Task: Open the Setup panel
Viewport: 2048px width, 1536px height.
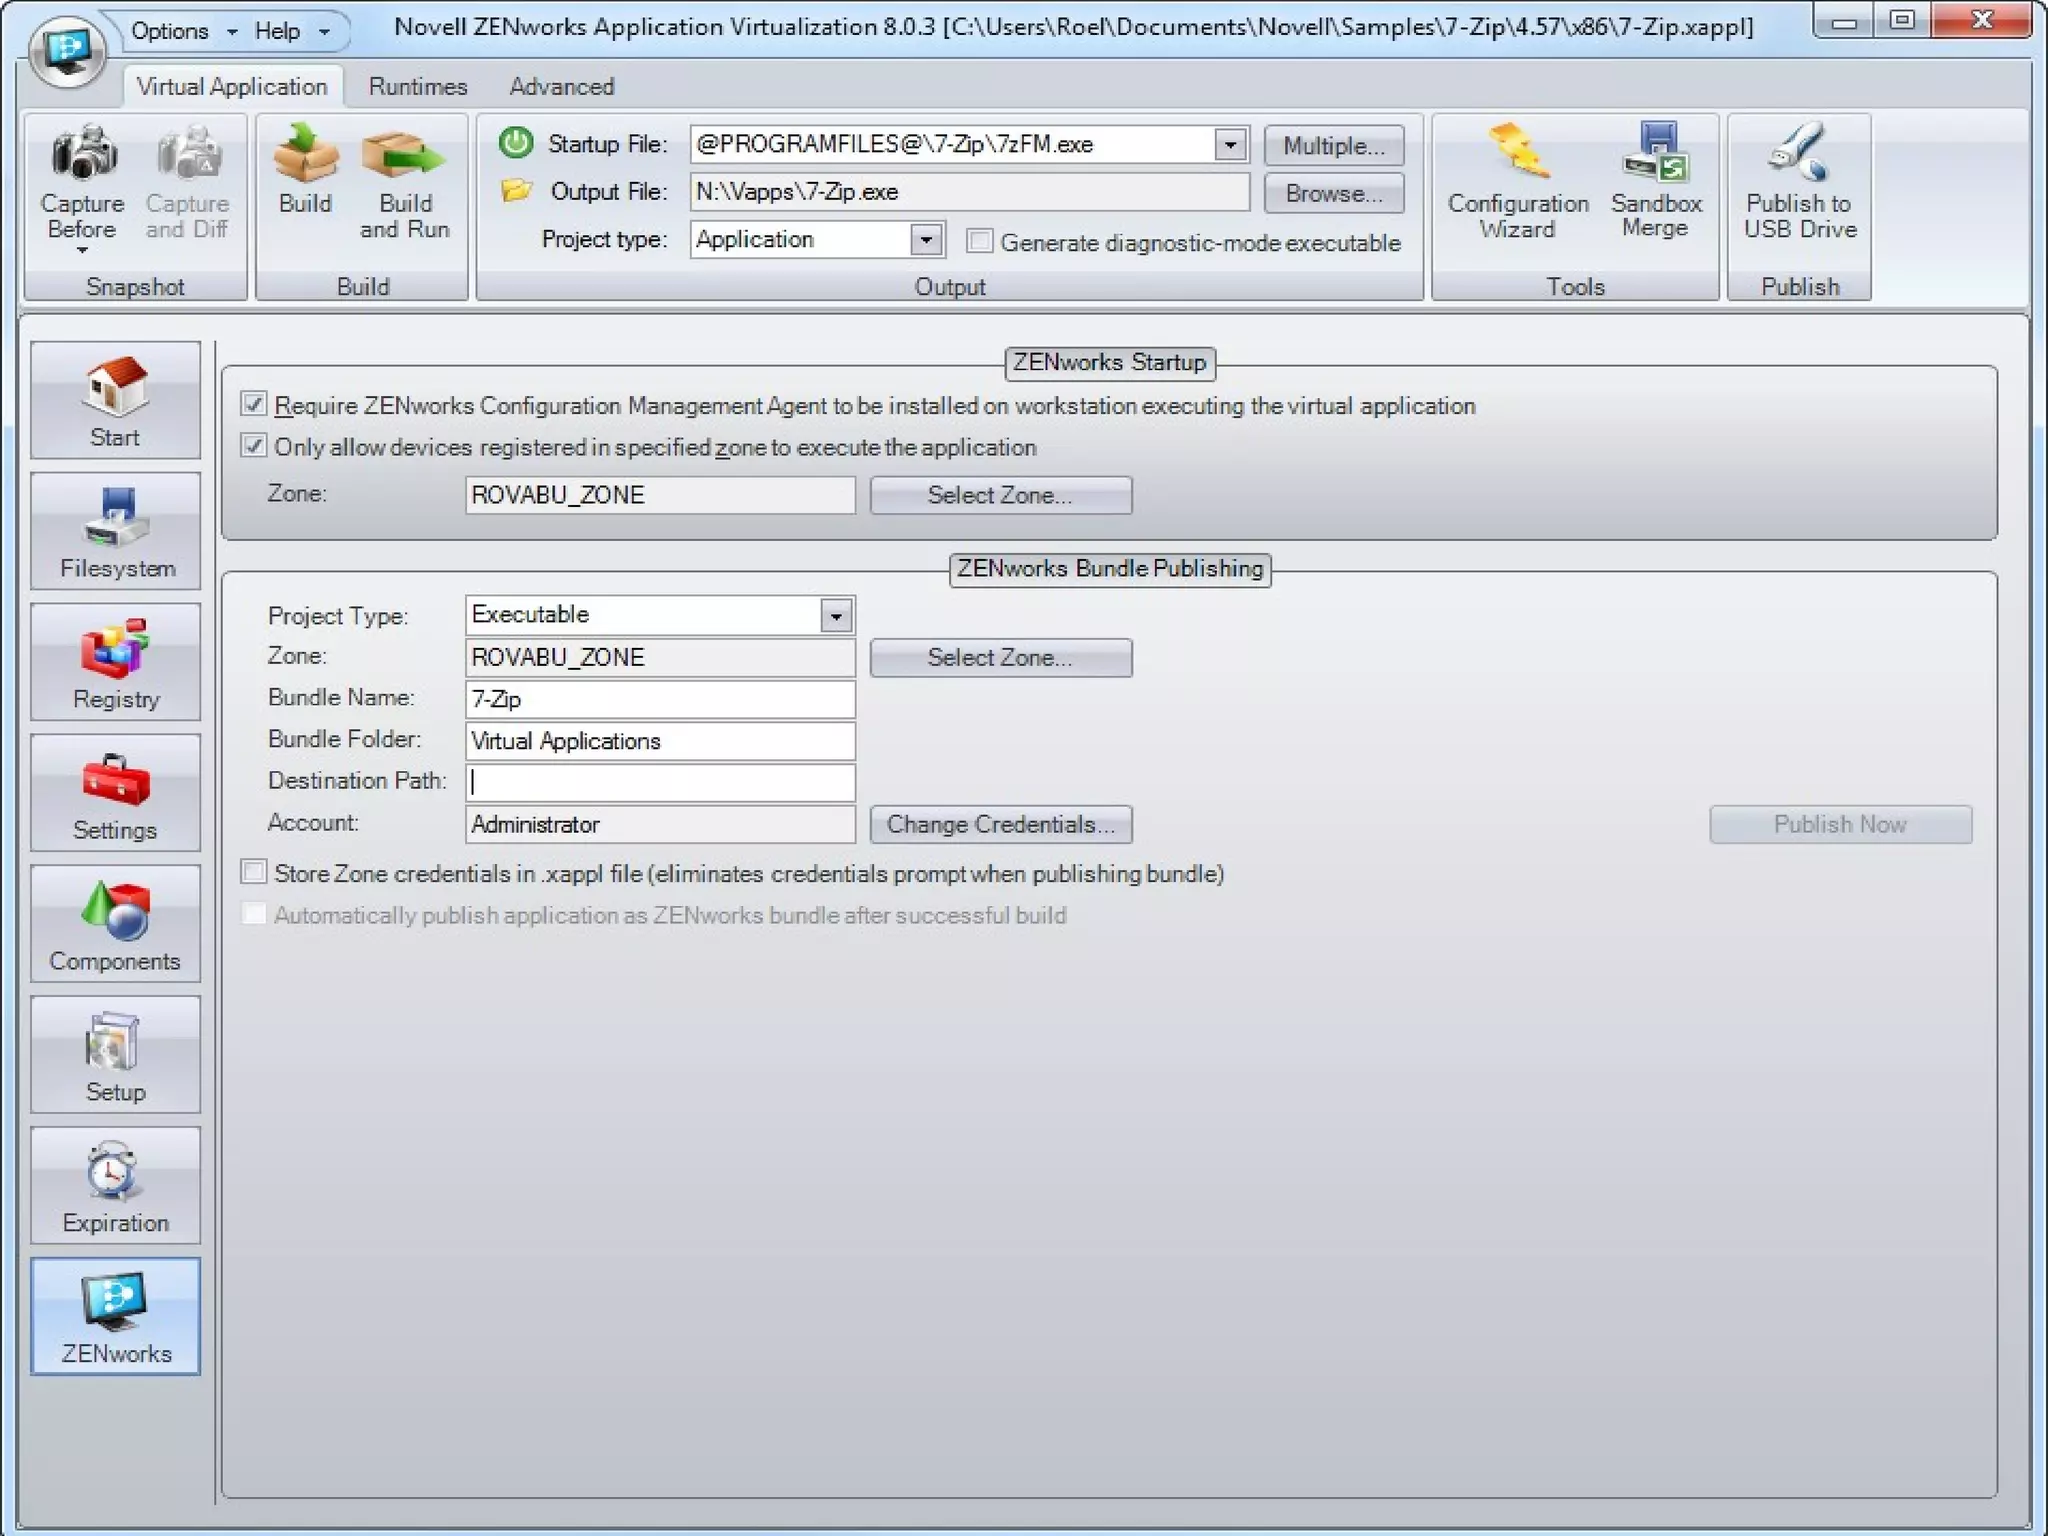Action: coord(115,1055)
